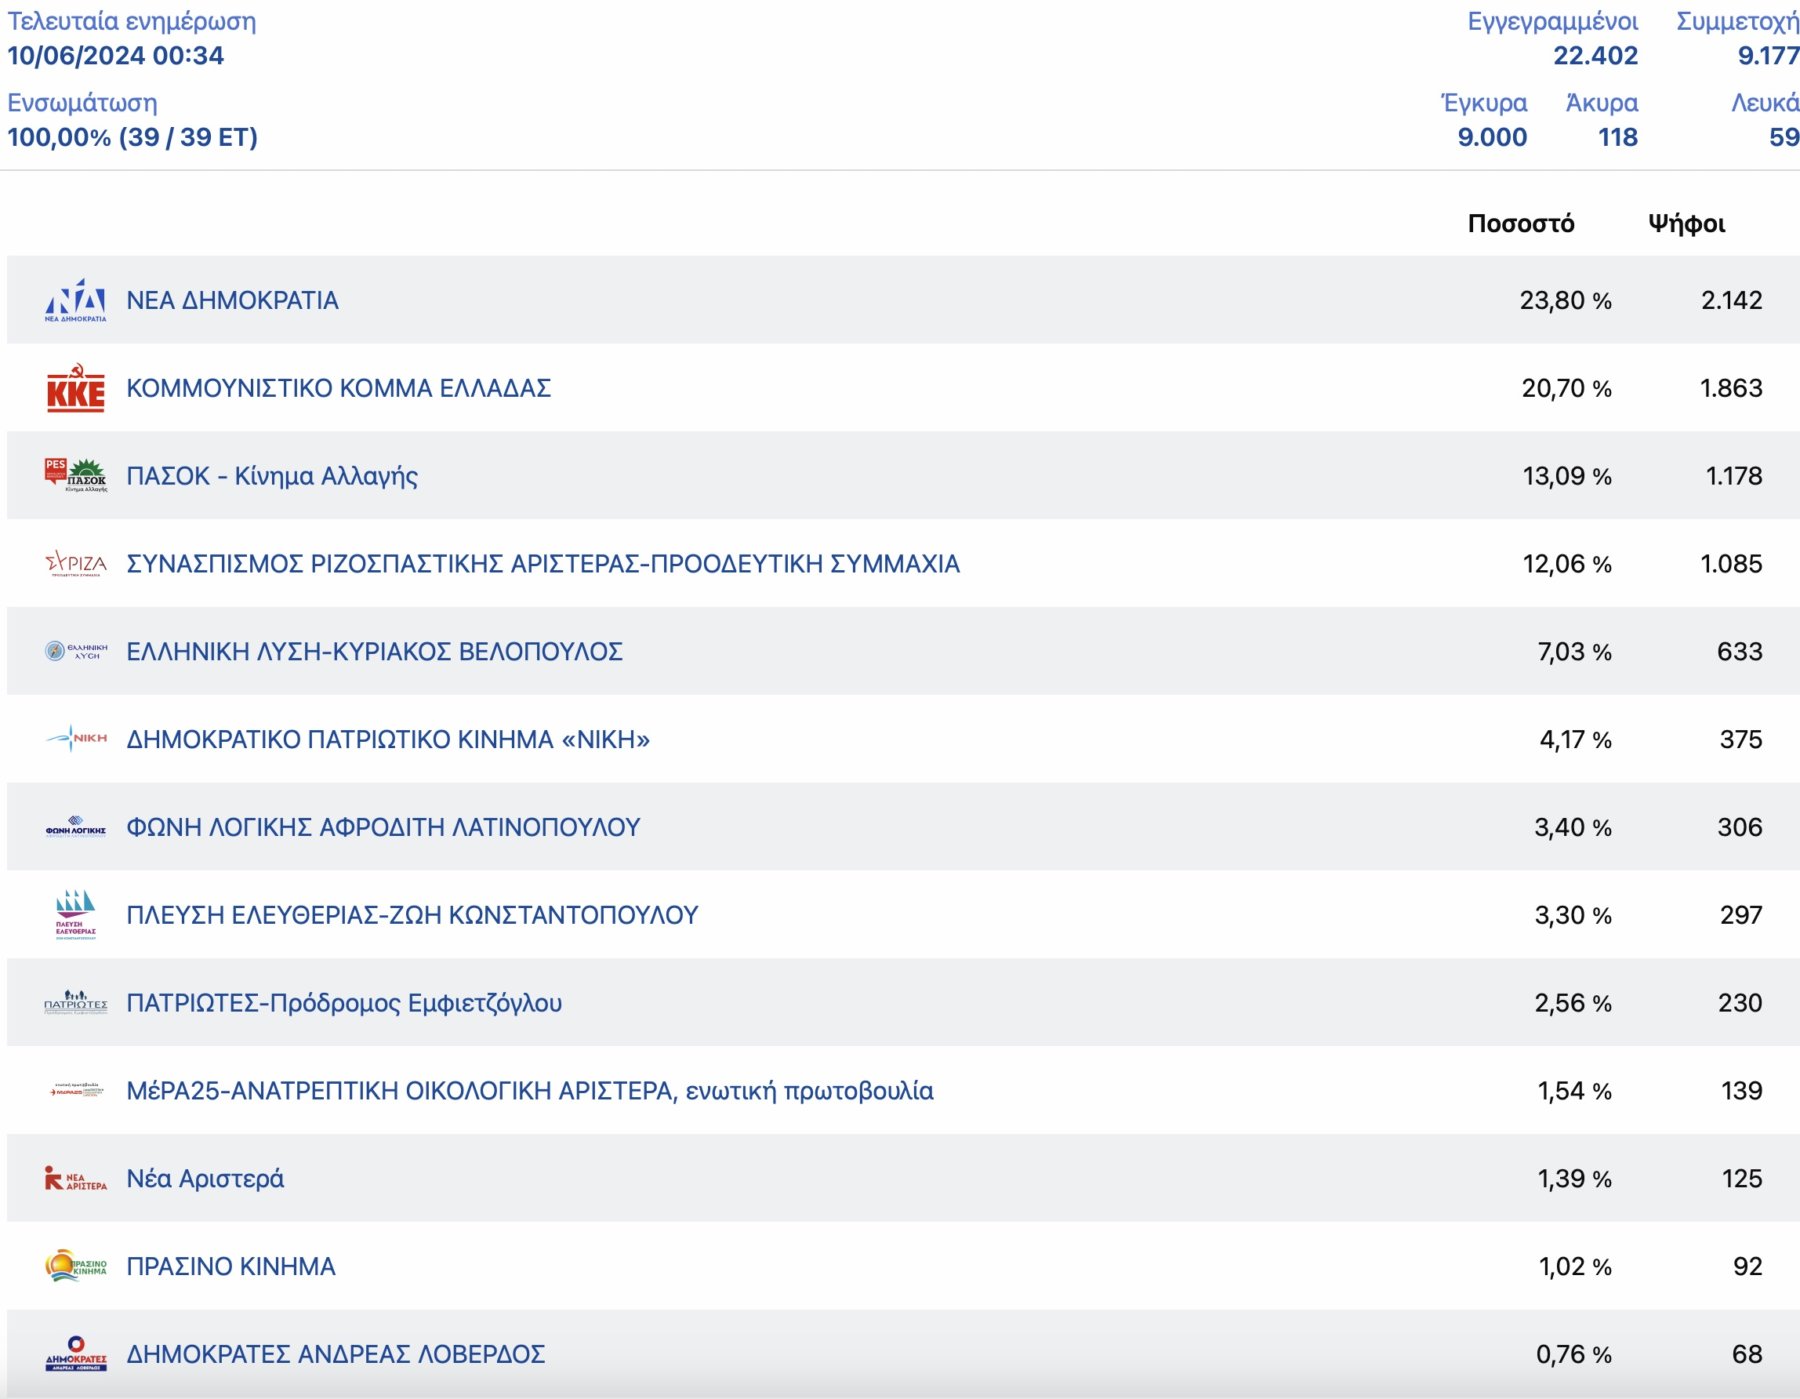Image resolution: width=1800 pixels, height=1399 pixels.
Task: Click the 13,09 % percentage value
Action: click(1567, 476)
